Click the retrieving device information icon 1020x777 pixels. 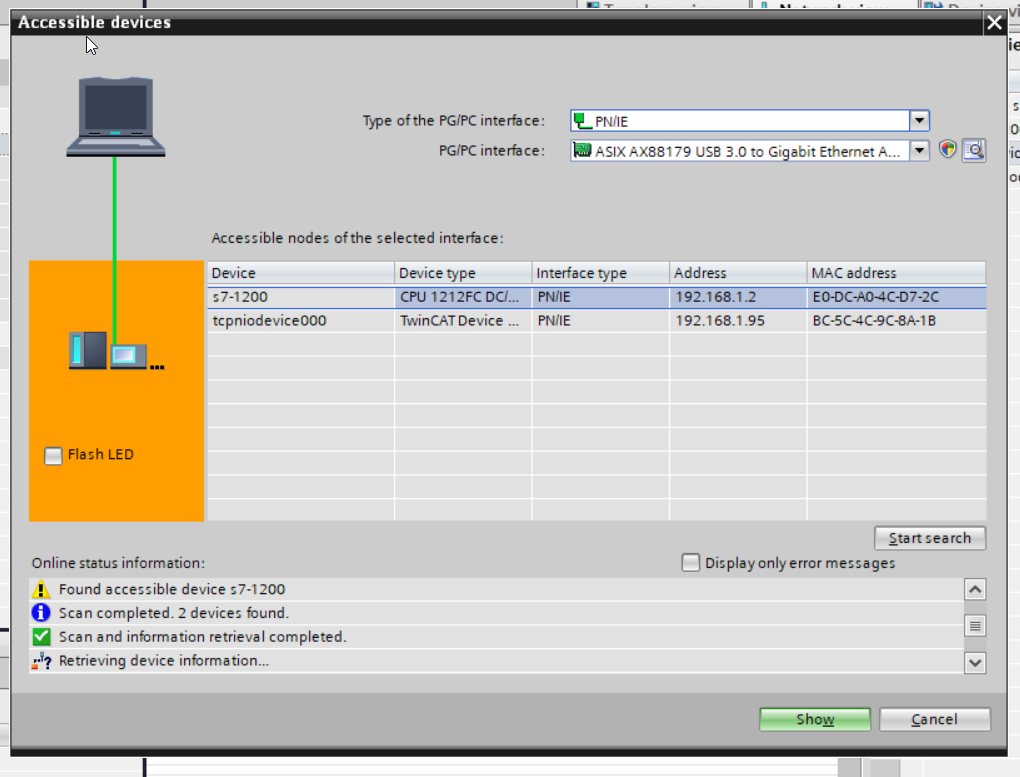[41, 661]
